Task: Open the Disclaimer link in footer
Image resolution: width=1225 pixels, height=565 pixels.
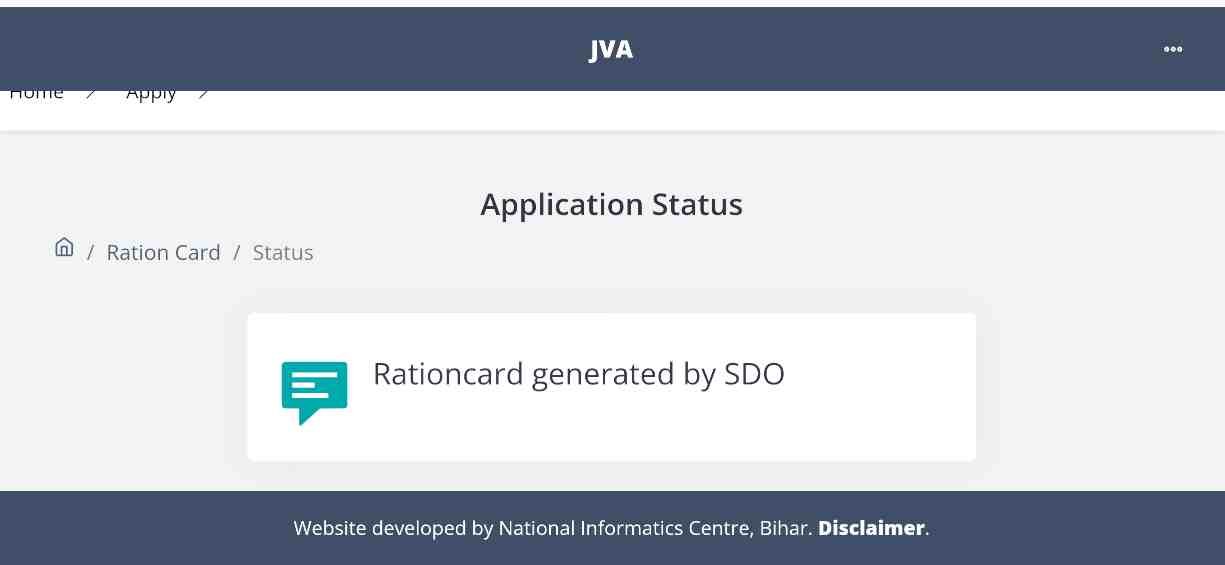Action: click(x=871, y=528)
